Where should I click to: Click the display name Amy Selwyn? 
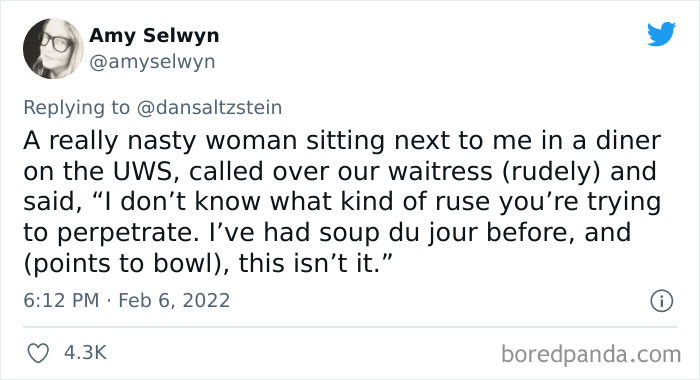click(154, 35)
